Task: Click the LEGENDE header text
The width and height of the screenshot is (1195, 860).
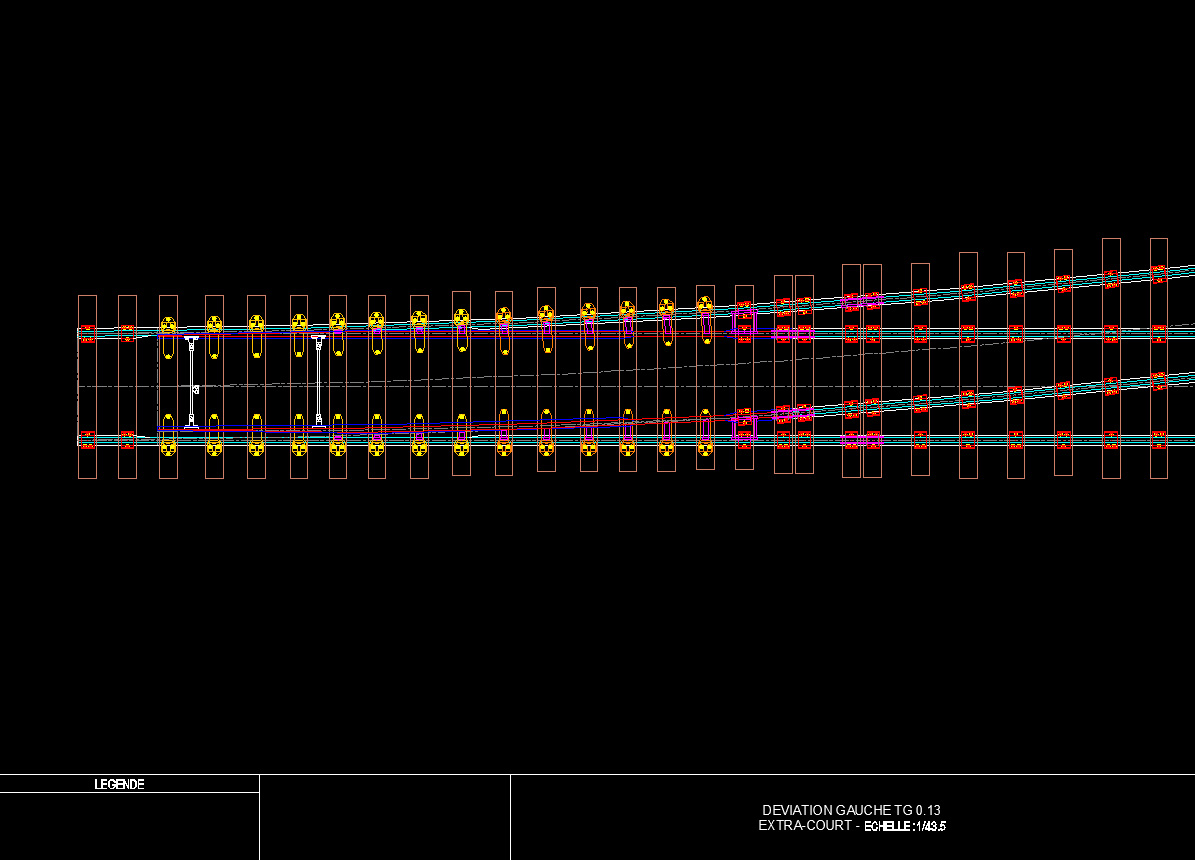Action: pos(119,785)
